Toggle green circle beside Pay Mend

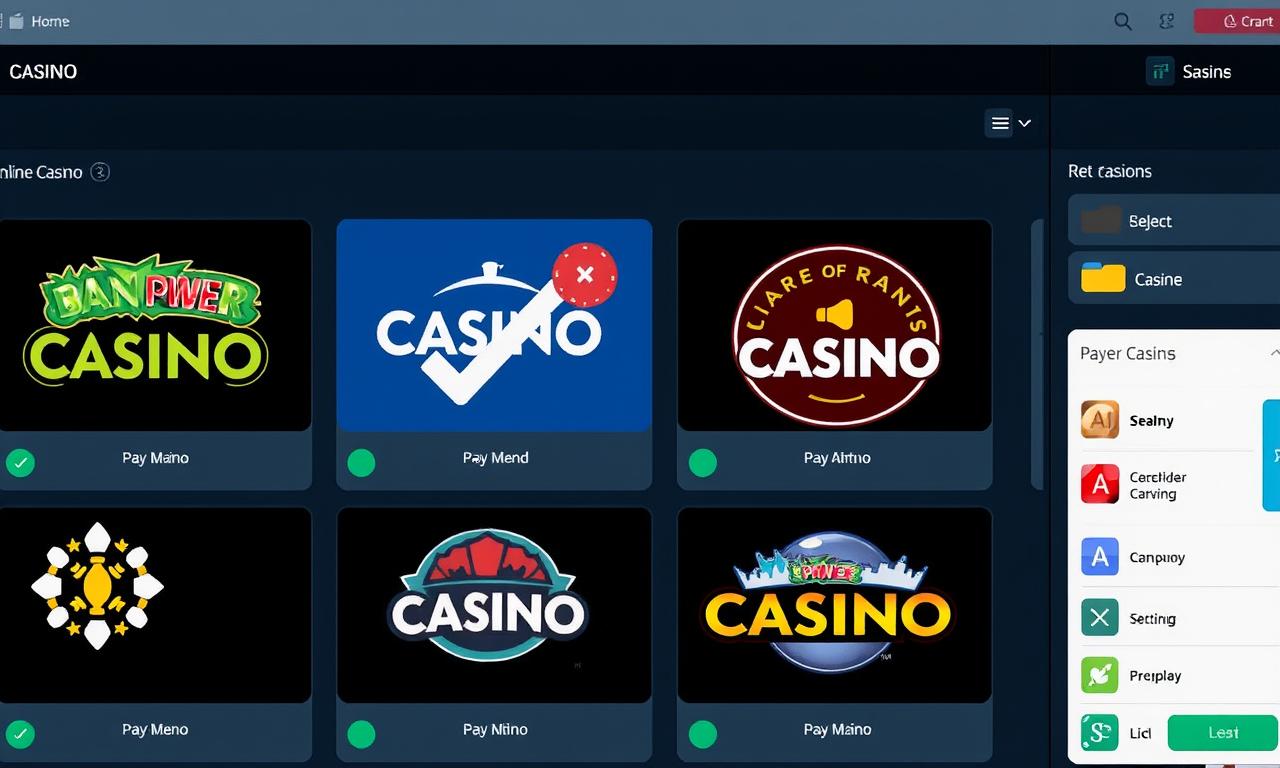coord(361,463)
